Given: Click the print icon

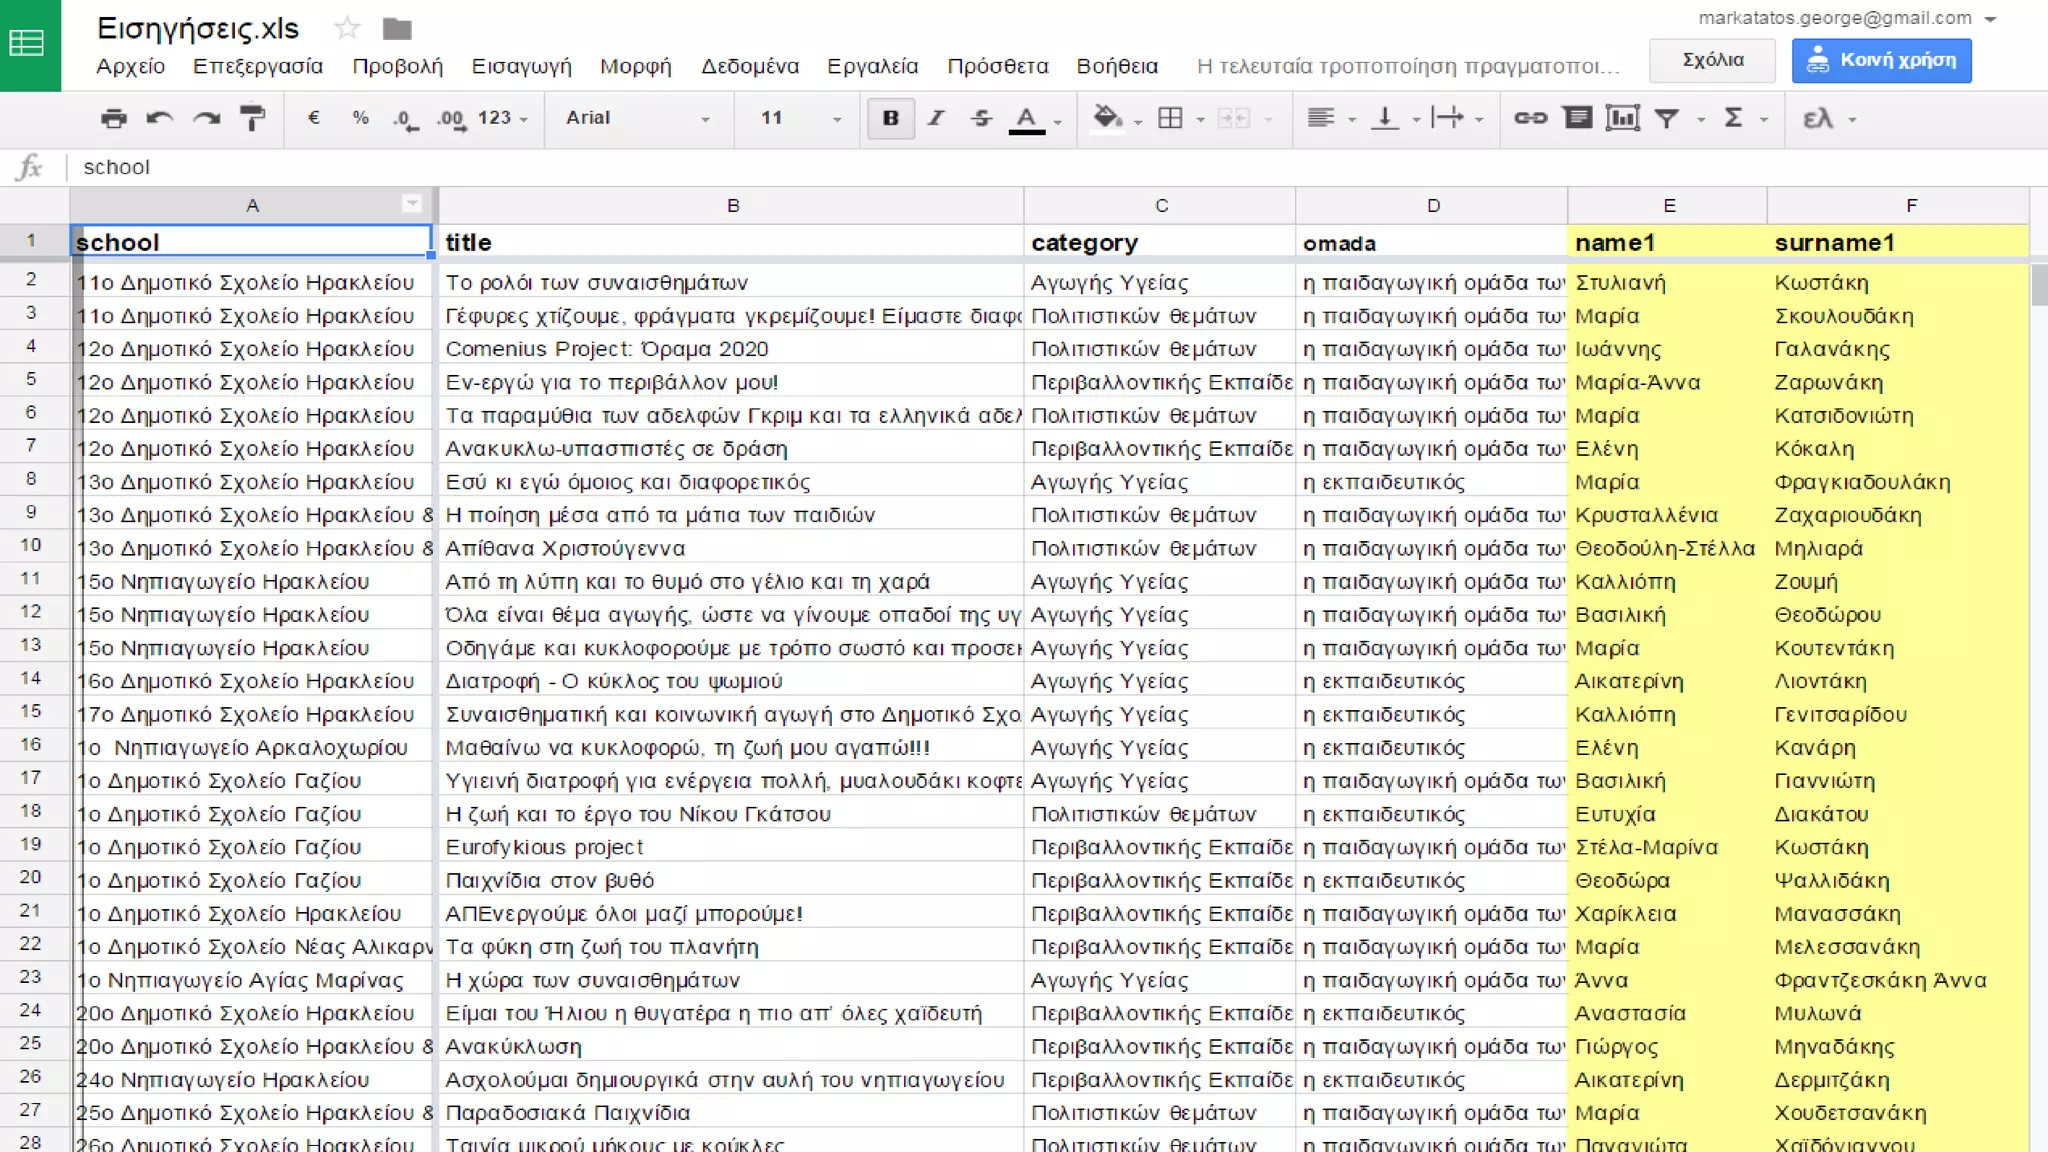Looking at the screenshot, I should [114, 118].
